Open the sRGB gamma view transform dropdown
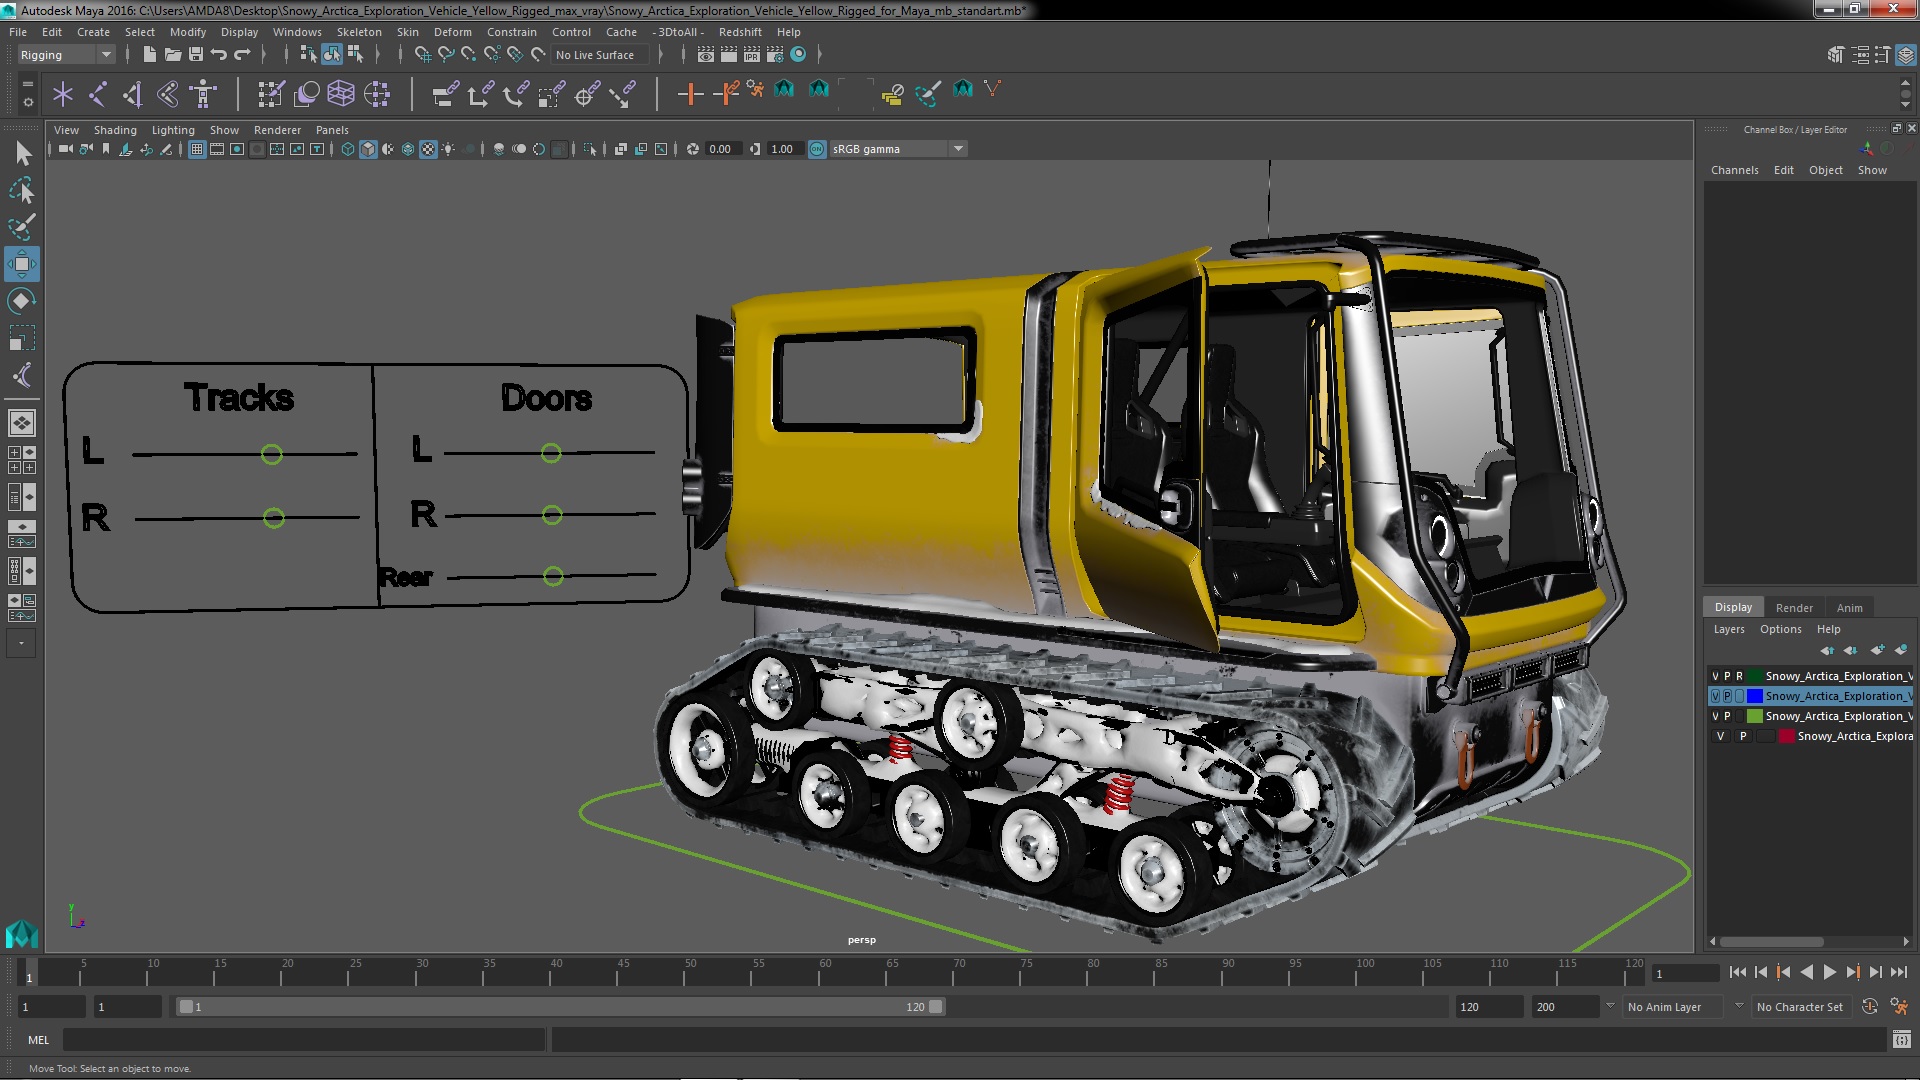 (898, 149)
